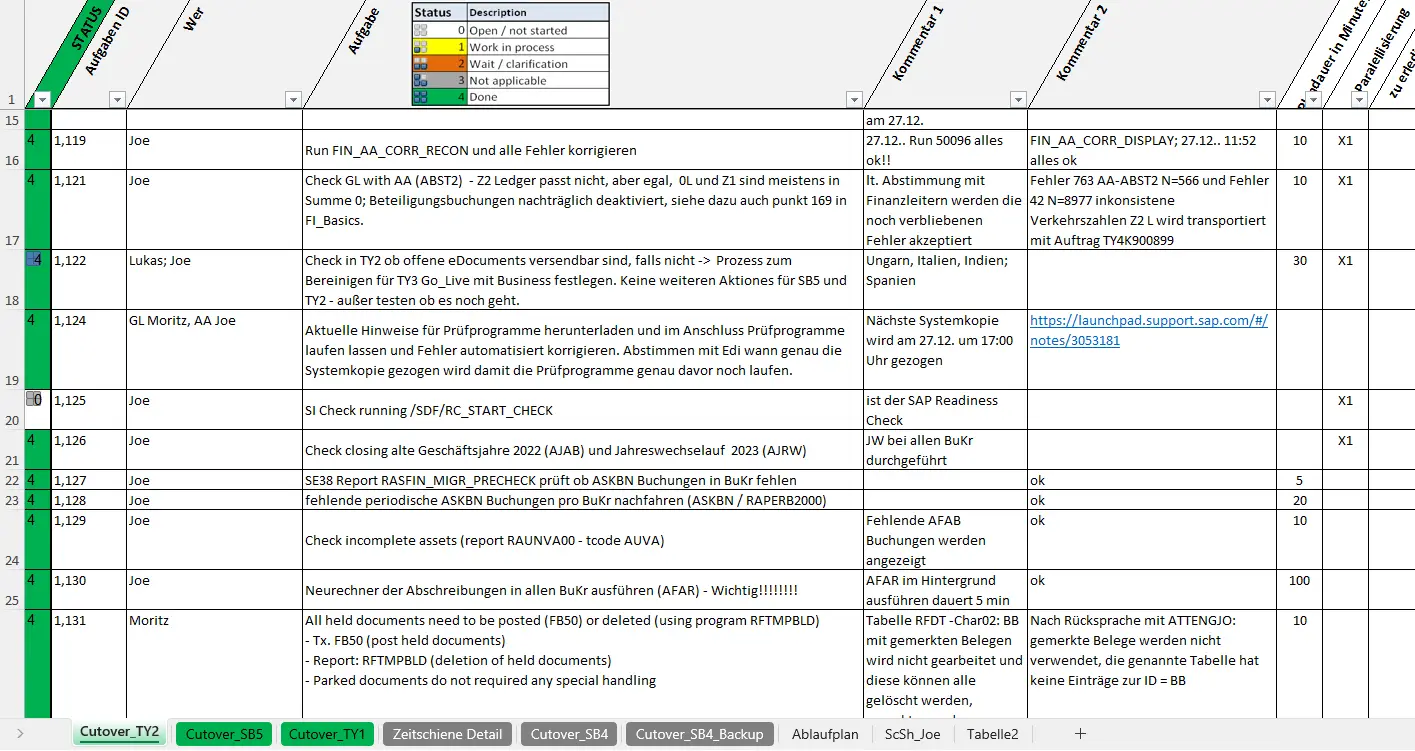Viewport: 1415px width, 751px height.
Task: Switch to the Ablaufplan sheet
Action: coord(824,733)
